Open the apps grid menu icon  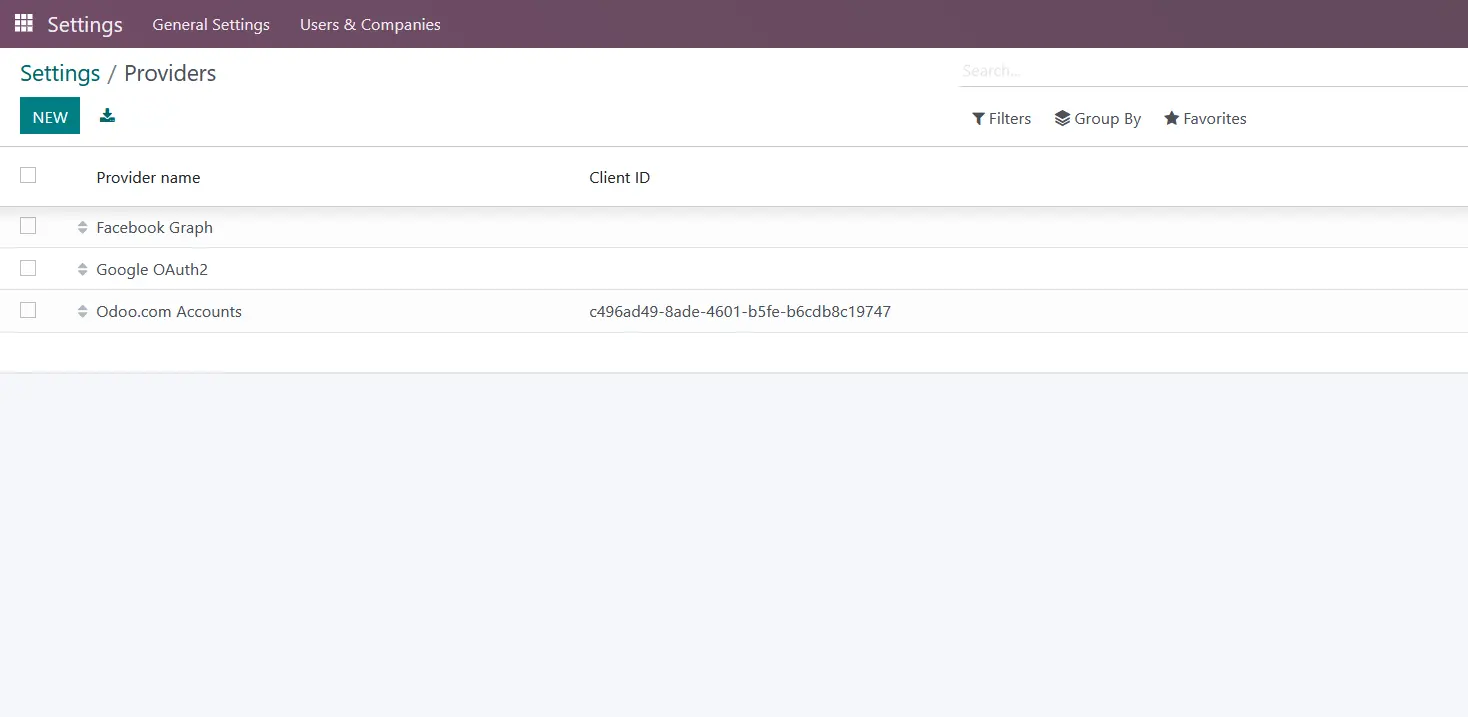coord(22,23)
